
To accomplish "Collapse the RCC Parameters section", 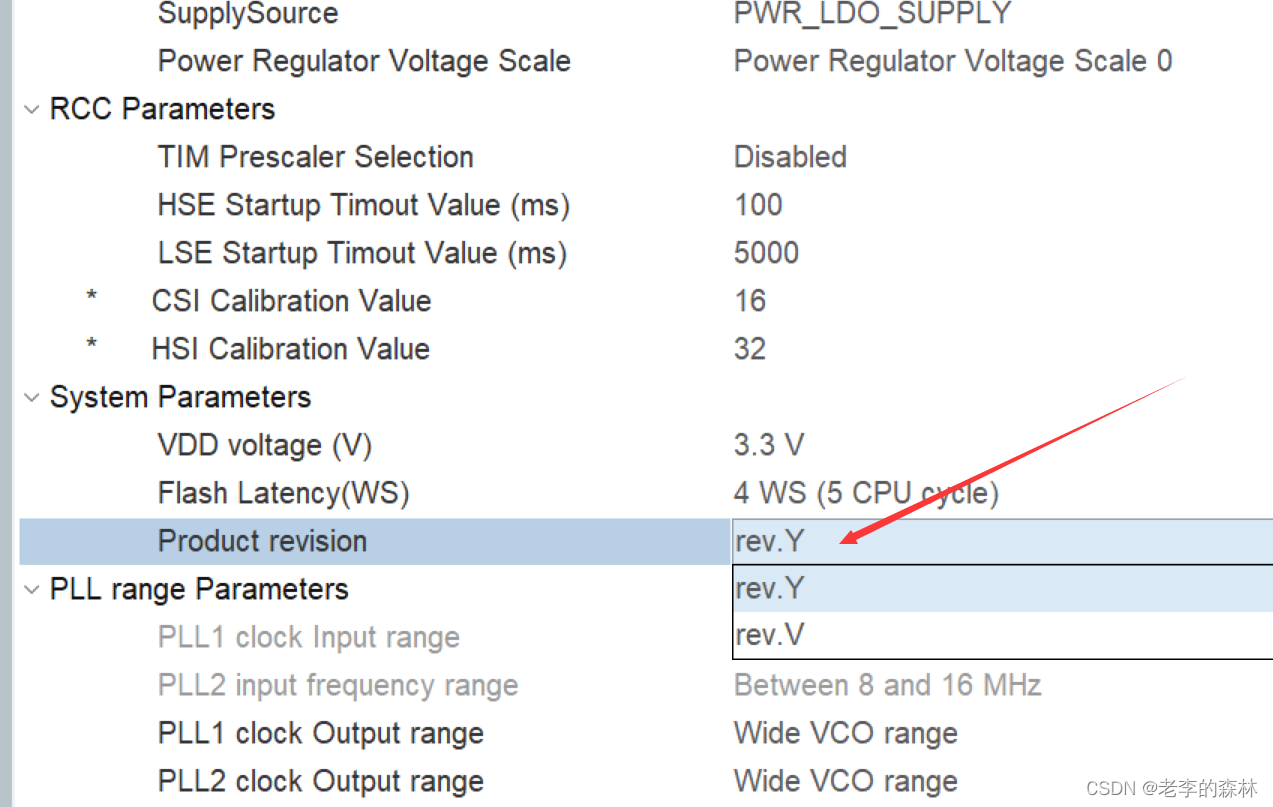I will (x=32, y=110).
